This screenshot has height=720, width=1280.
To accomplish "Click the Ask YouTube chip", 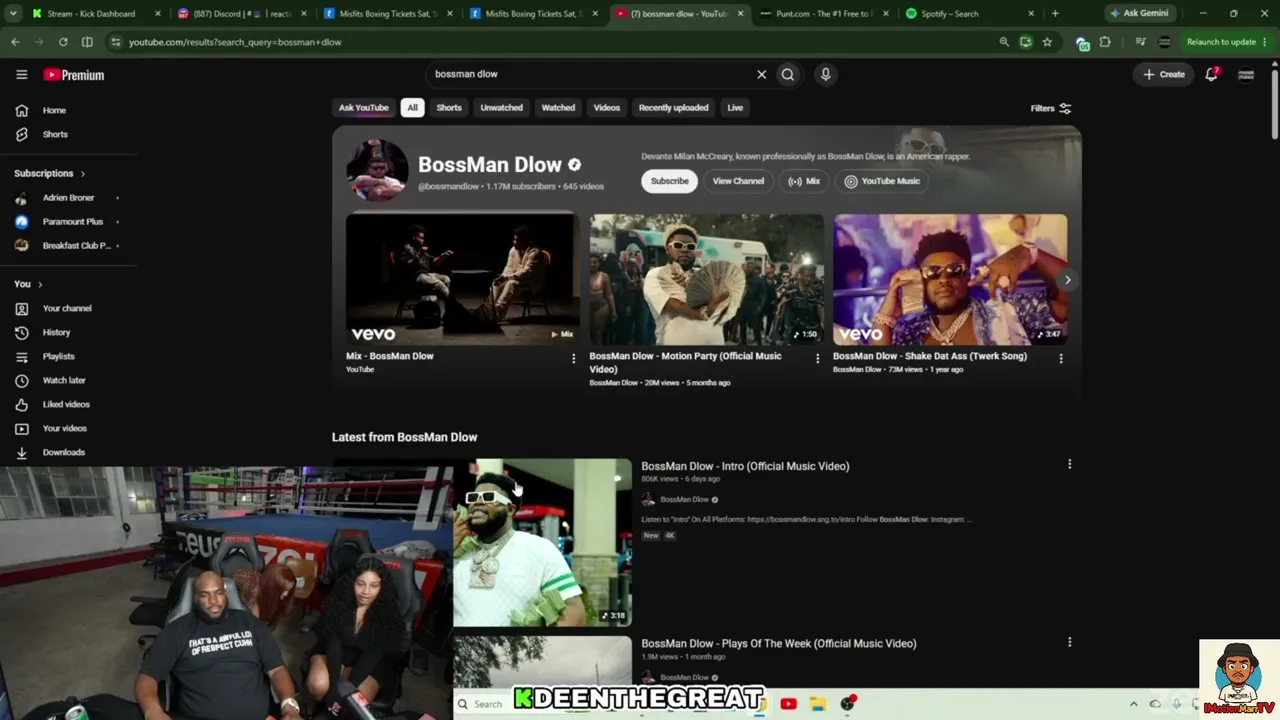I will click(x=364, y=108).
